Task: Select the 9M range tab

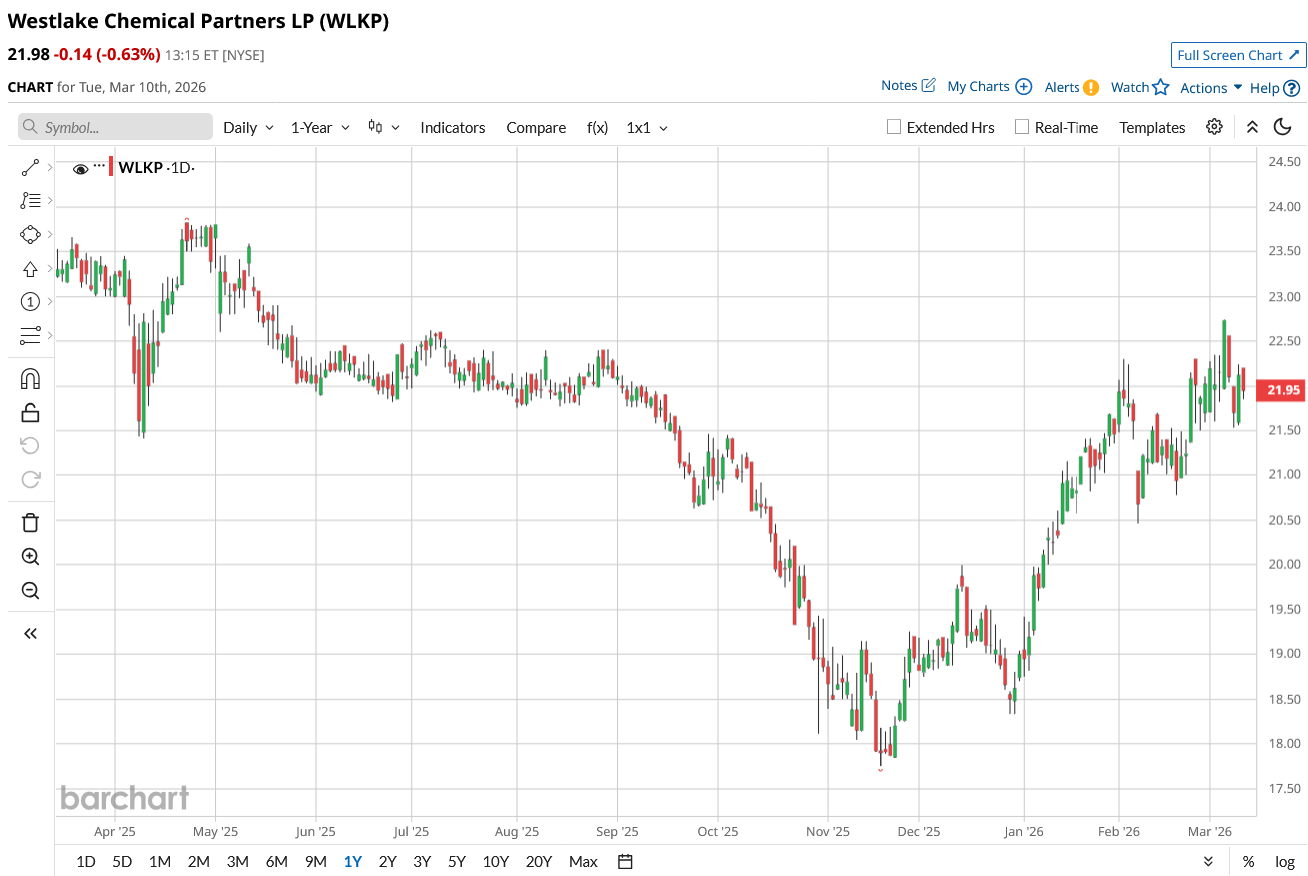Action: [316, 861]
